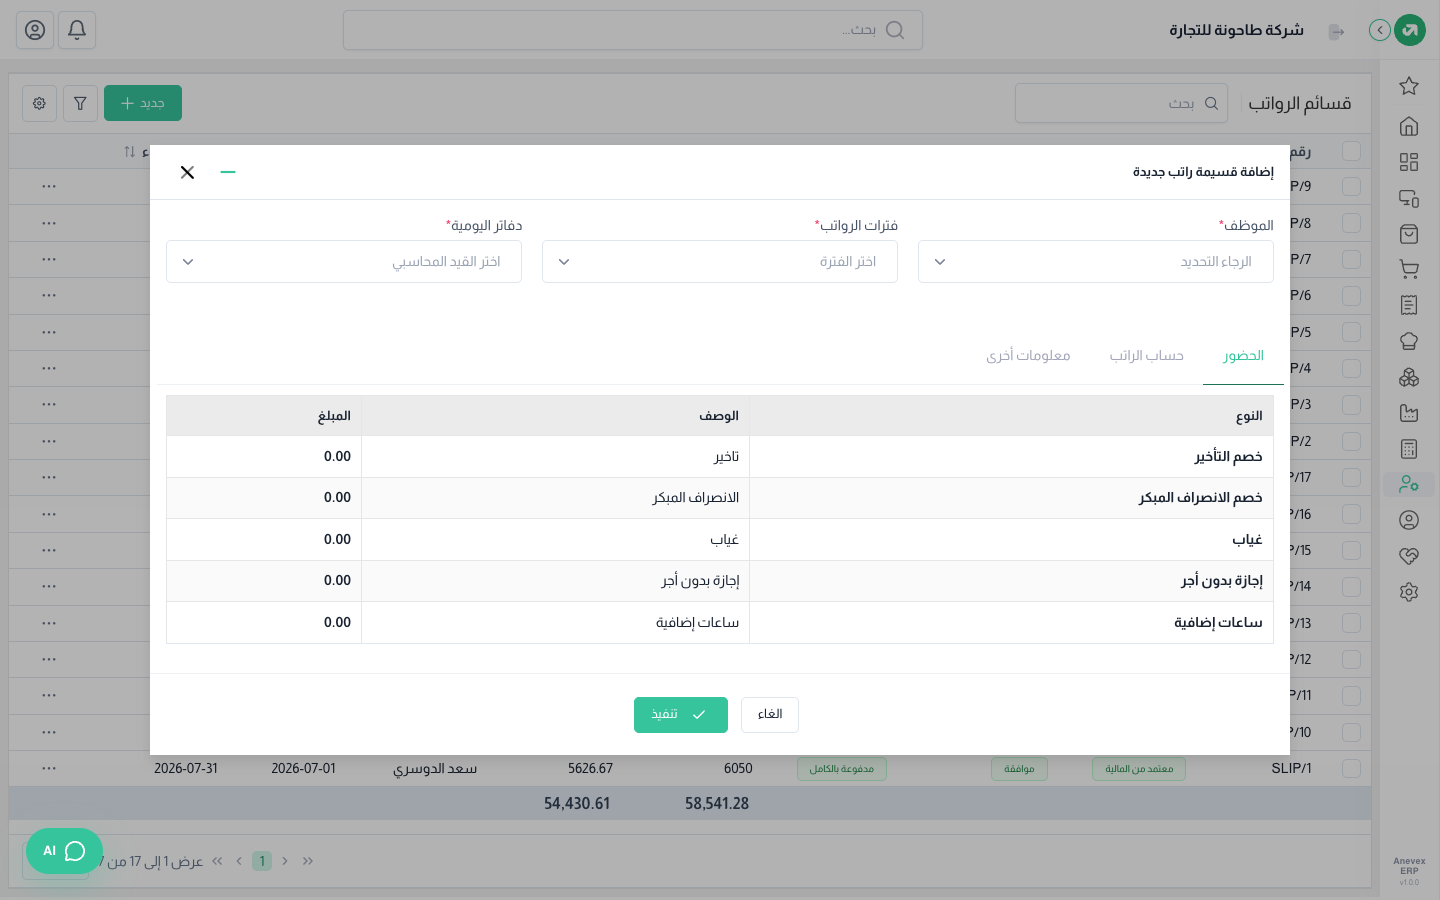Click the الغاء (cancel) button
The height and width of the screenshot is (900, 1440).
coord(770,715)
